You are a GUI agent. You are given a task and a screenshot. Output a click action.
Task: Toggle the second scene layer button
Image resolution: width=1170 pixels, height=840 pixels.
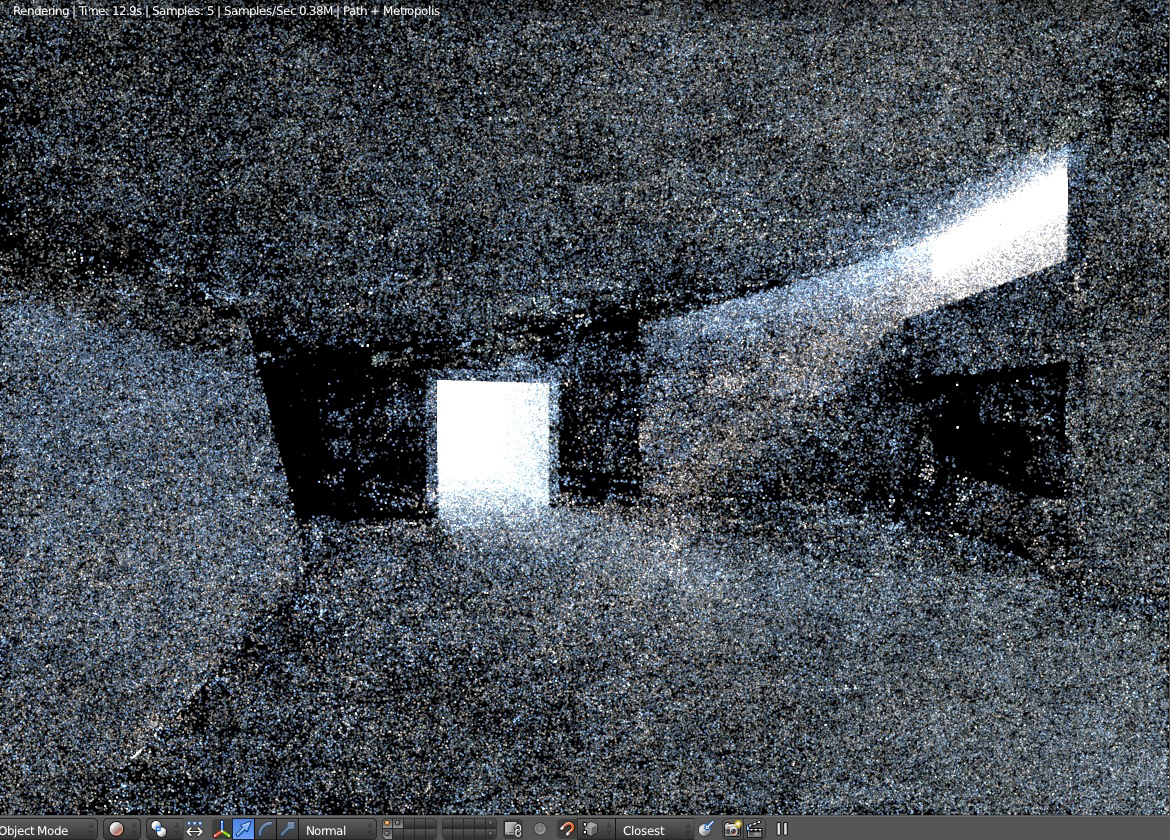(x=398, y=824)
